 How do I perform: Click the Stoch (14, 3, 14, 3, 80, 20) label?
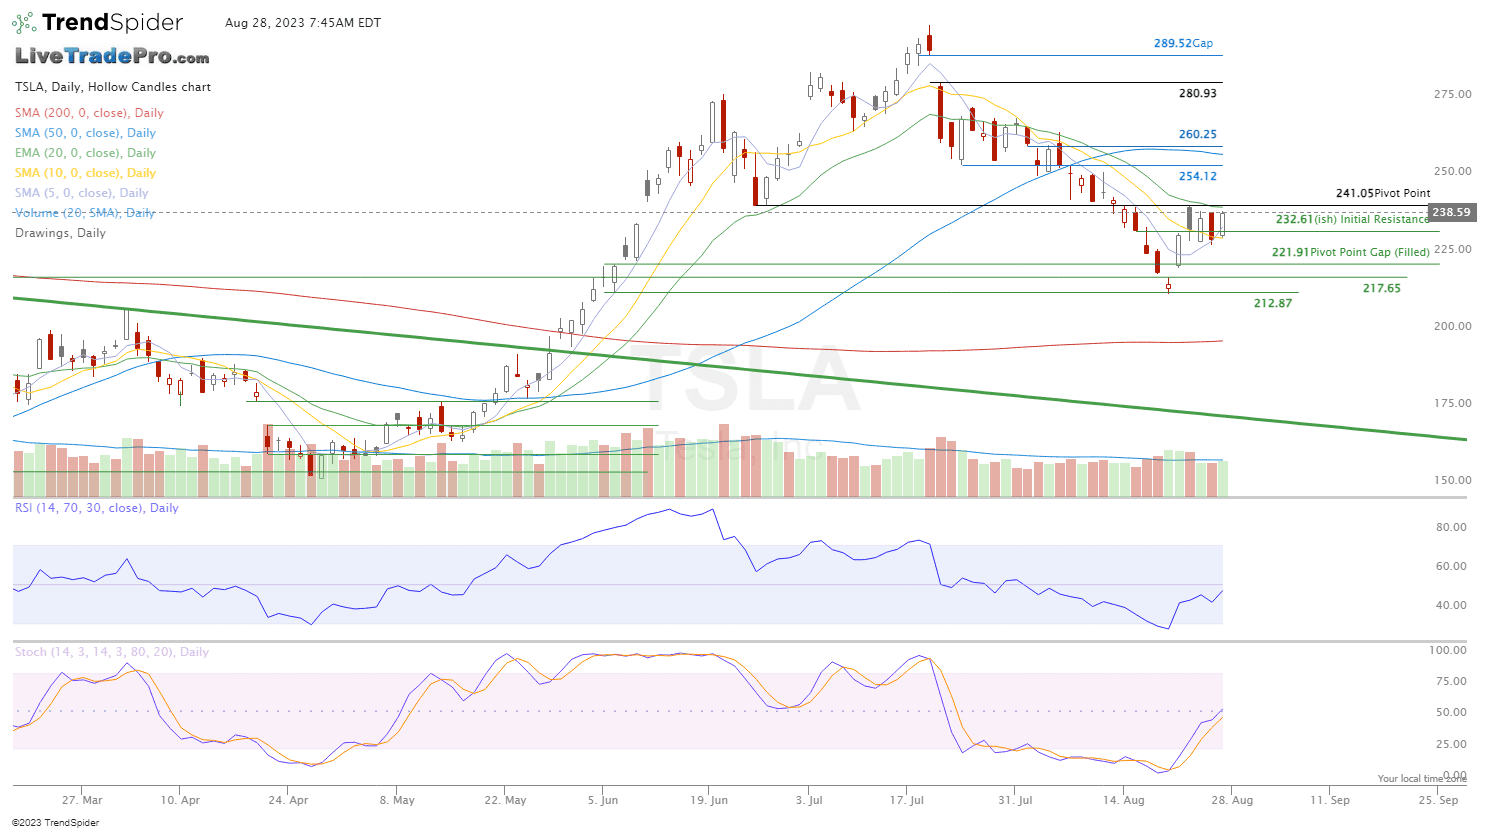click(112, 652)
